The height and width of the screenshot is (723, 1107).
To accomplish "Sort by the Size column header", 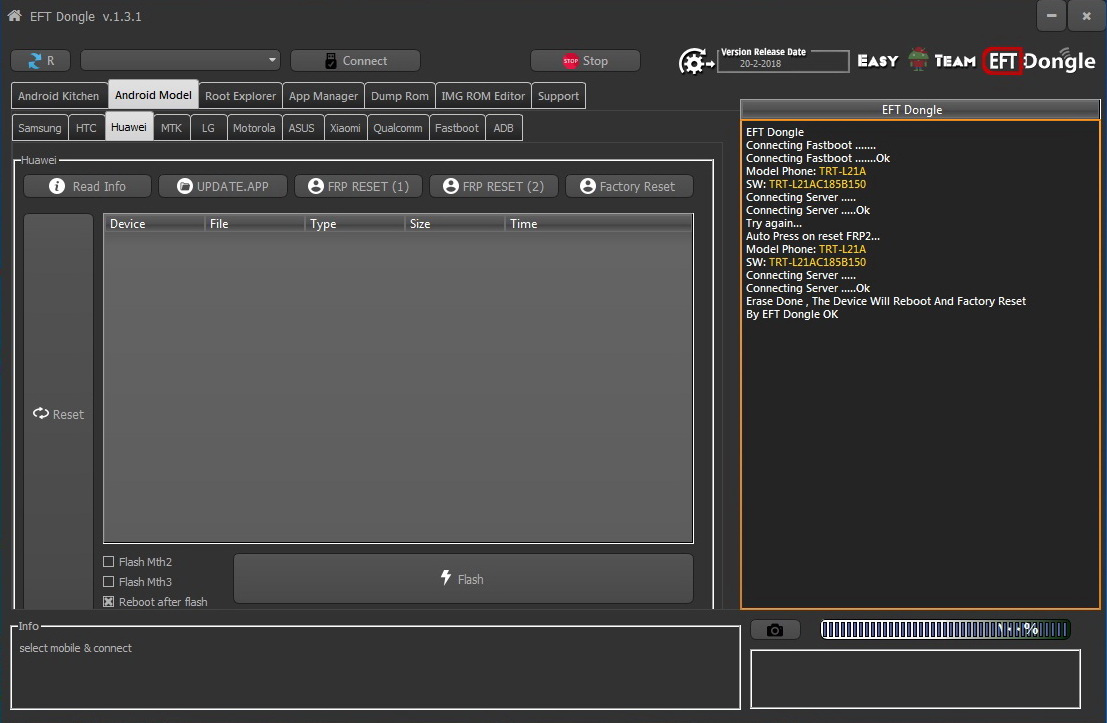I will tap(455, 224).
